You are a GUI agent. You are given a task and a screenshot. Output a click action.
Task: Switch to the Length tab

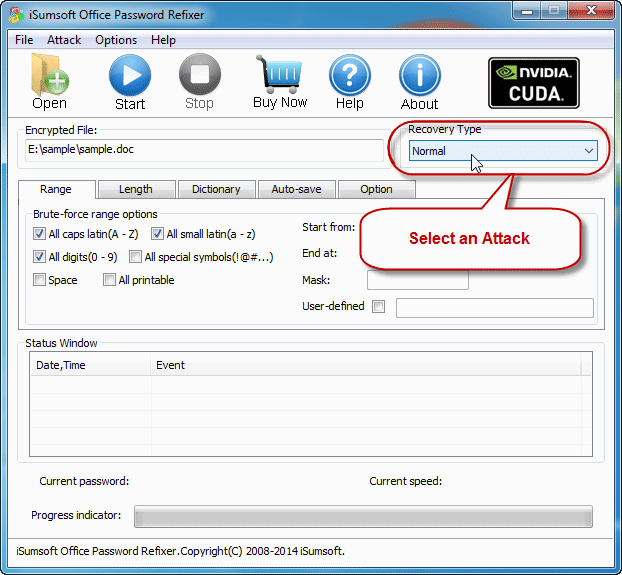[x=136, y=189]
